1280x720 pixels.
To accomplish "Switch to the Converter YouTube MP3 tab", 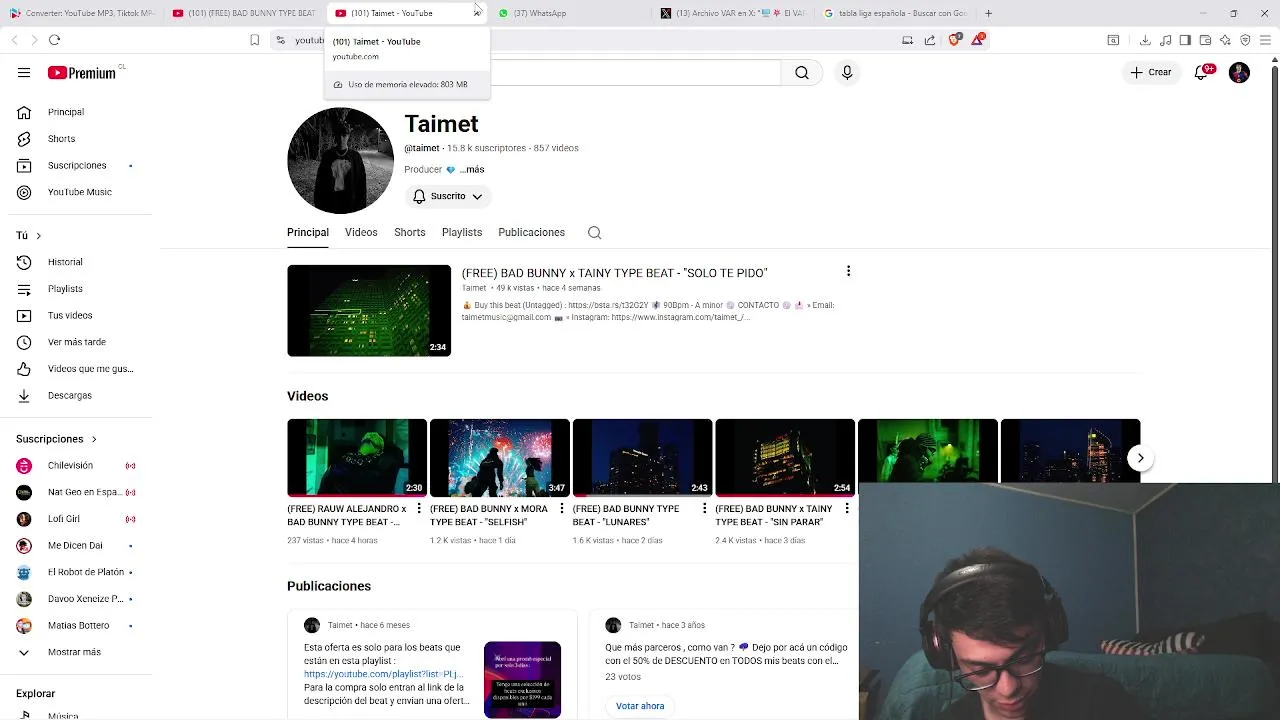I will tap(83, 13).
